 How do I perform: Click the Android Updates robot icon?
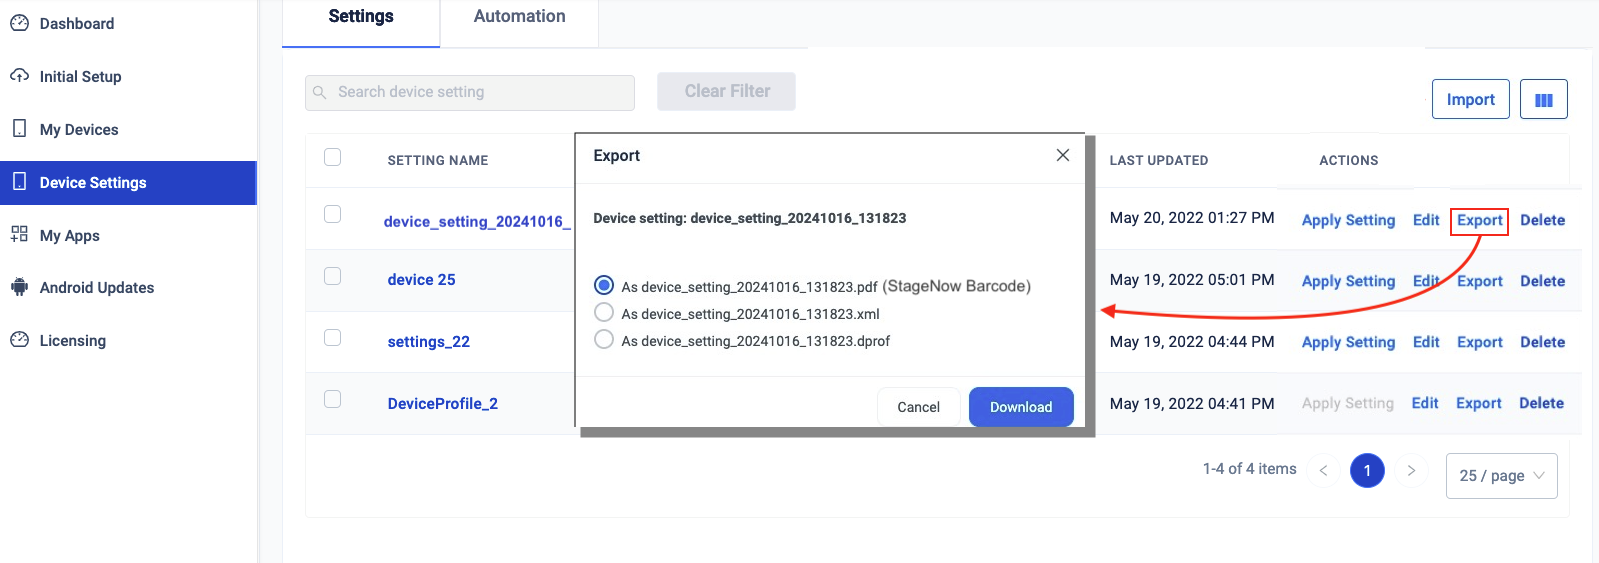pyautogui.click(x=19, y=287)
